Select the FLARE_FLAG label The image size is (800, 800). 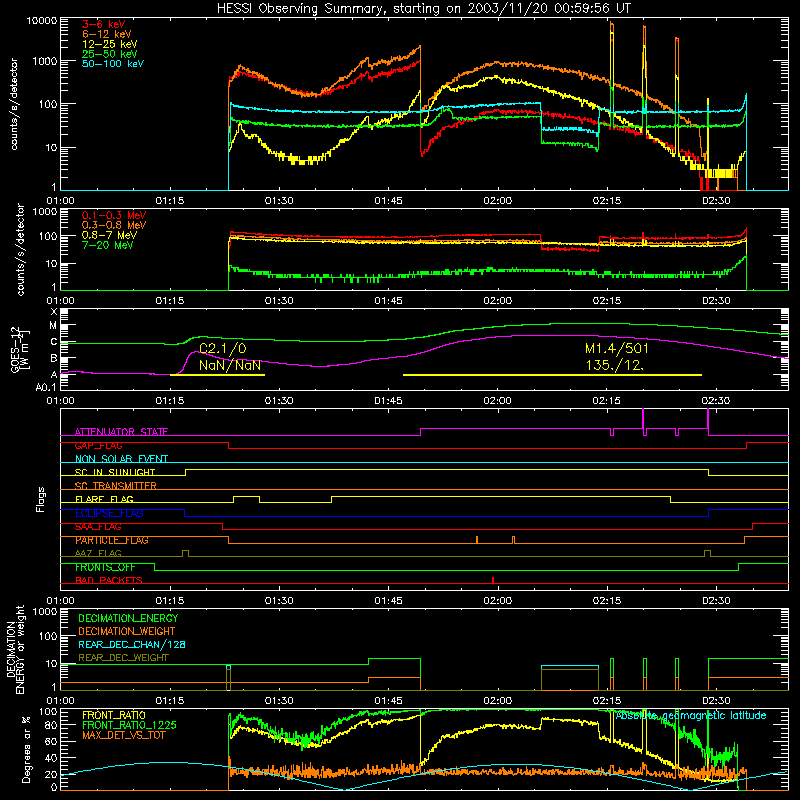click(x=104, y=499)
